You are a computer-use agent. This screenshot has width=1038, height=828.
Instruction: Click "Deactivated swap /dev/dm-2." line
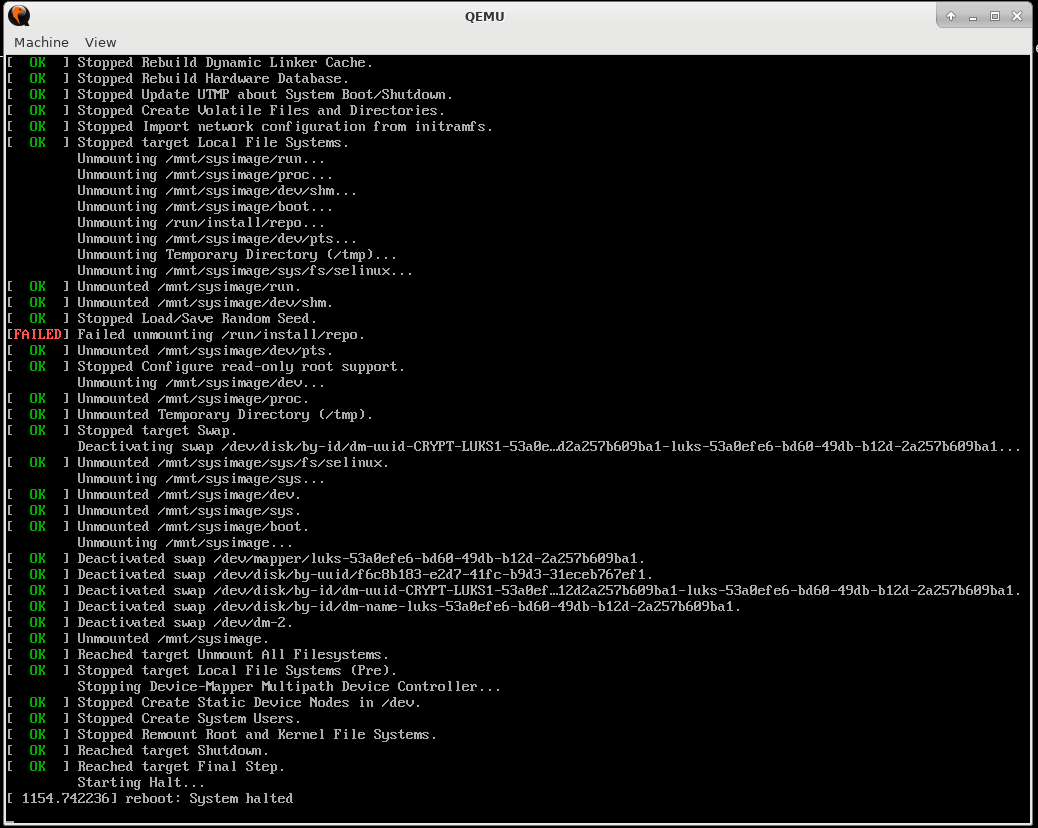(x=185, y=622)
